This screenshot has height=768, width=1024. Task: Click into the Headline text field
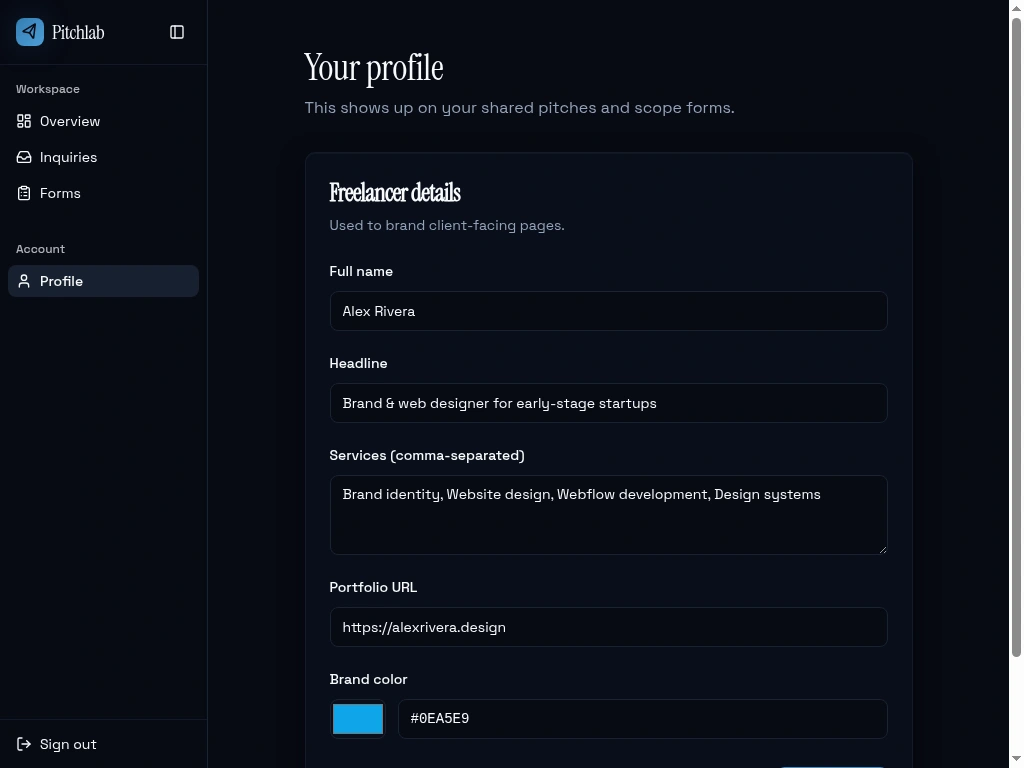(x=608, y=403)
